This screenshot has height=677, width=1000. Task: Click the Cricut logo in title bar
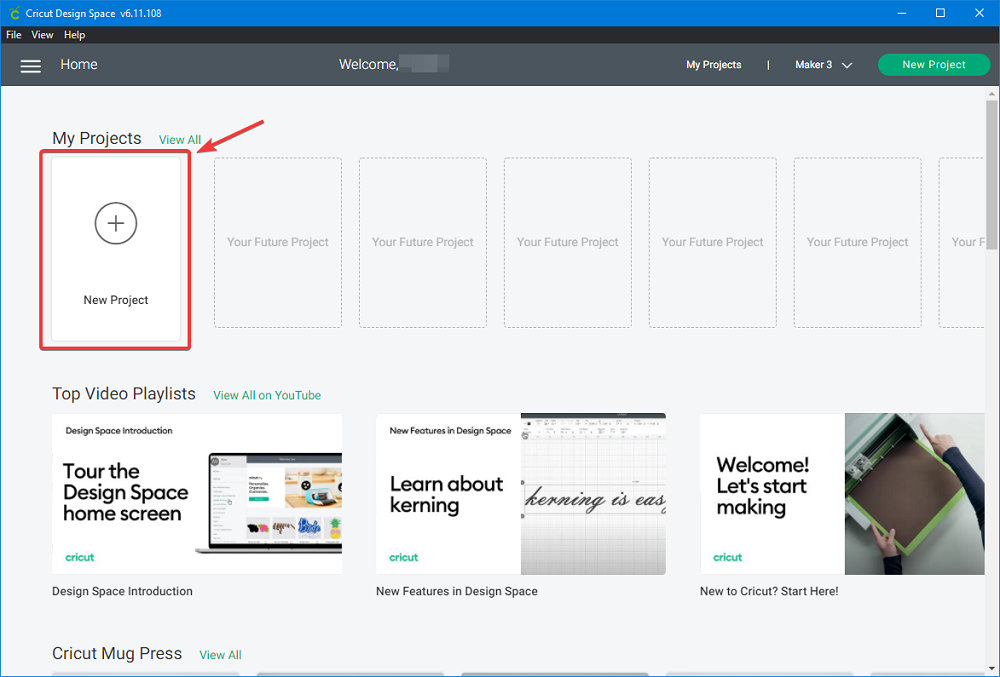(x=14, y=13)
